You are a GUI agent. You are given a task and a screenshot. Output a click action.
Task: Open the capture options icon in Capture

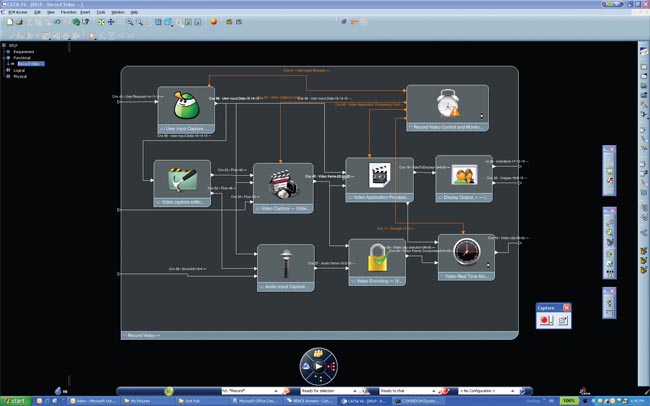point(562,320)
